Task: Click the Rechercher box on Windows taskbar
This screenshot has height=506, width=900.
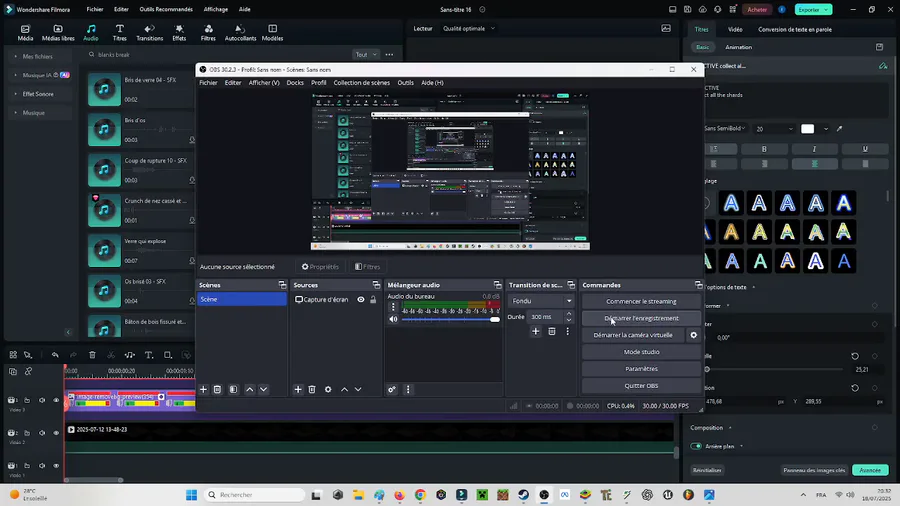Action: [x=255, y=495]
